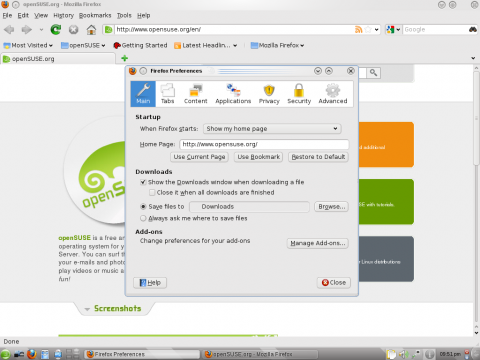
Task: Reload the page with the green Reload icon
Action: pyautogui.click(x=56, y=30)
